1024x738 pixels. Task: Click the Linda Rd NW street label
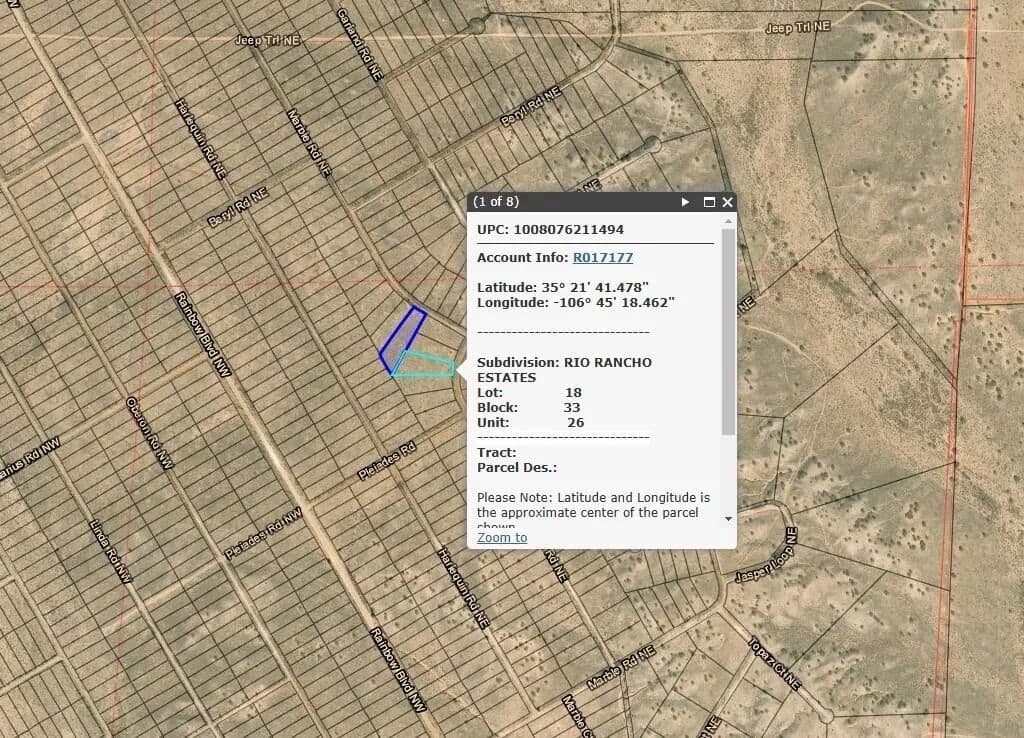(x=110, y=550)
